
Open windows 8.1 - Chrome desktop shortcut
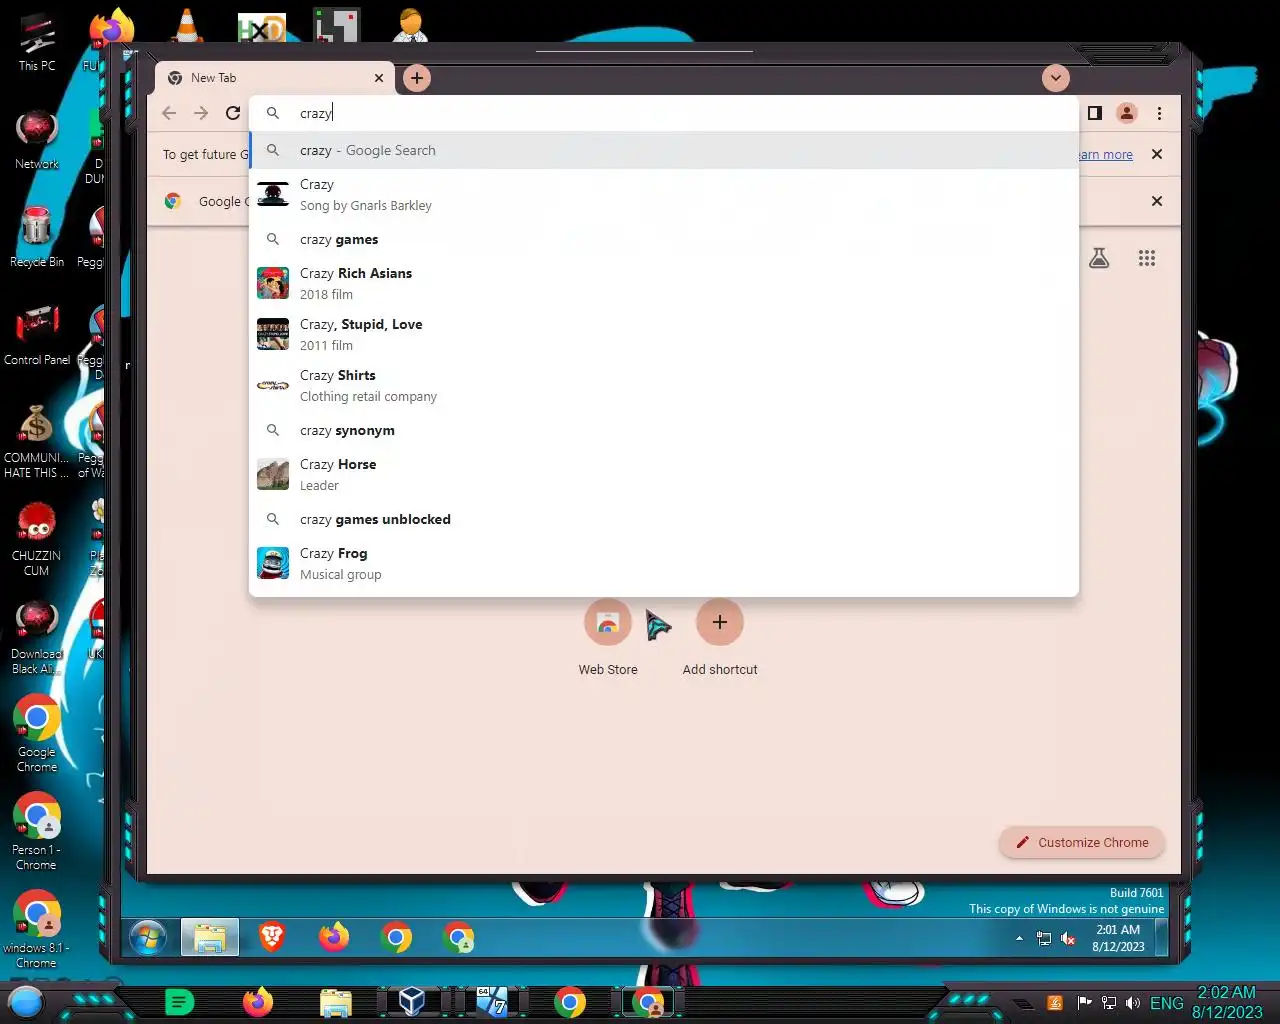tap(37, 930)
